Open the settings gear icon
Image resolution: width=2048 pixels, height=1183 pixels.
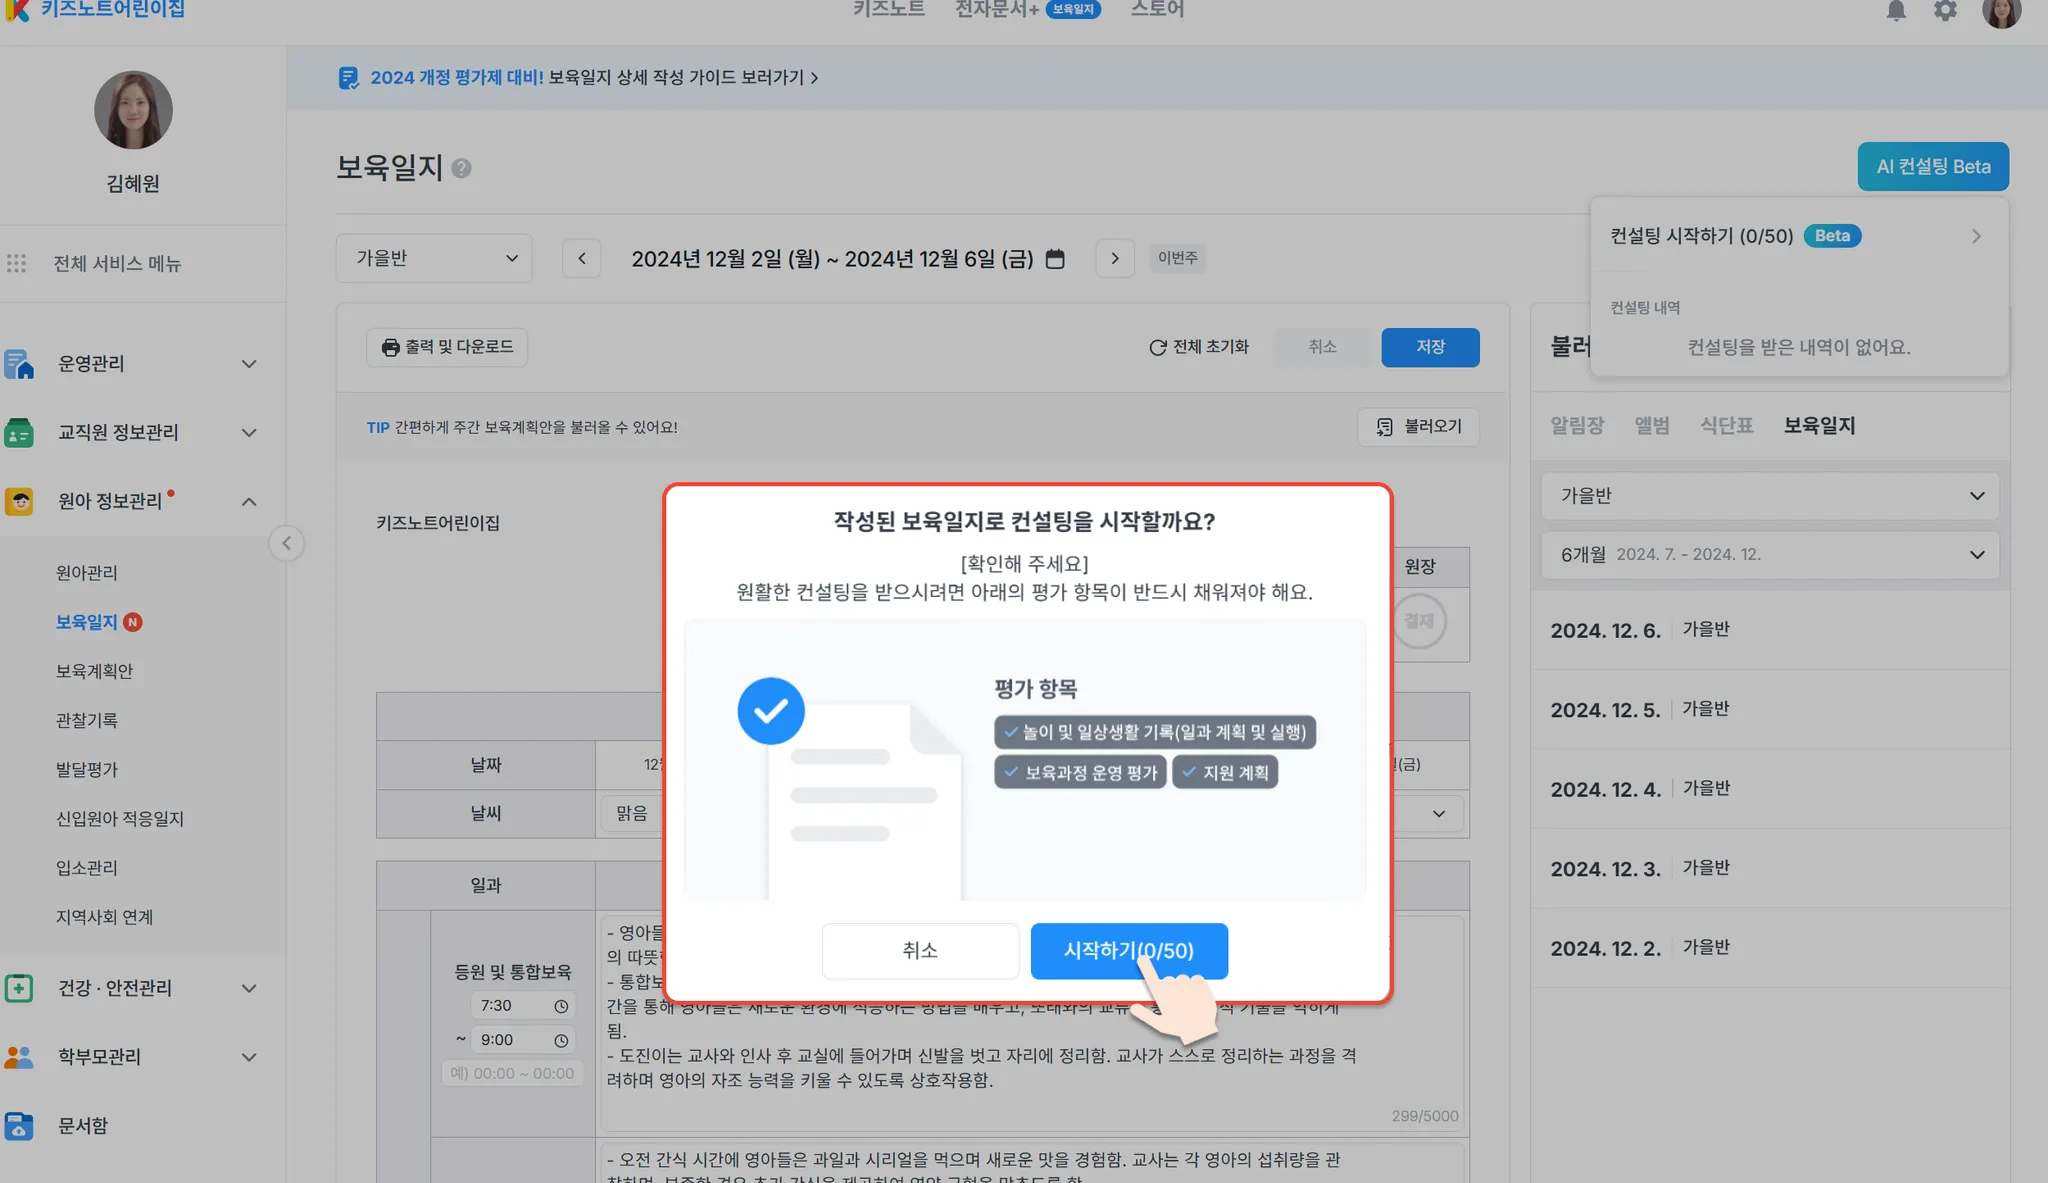click(x=1944, y=11)
